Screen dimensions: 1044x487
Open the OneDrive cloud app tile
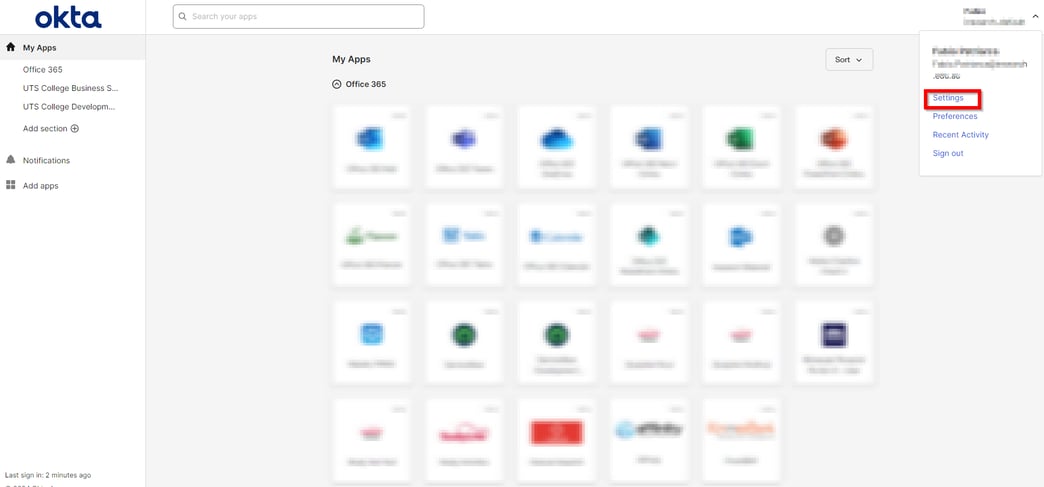[557, 146]
